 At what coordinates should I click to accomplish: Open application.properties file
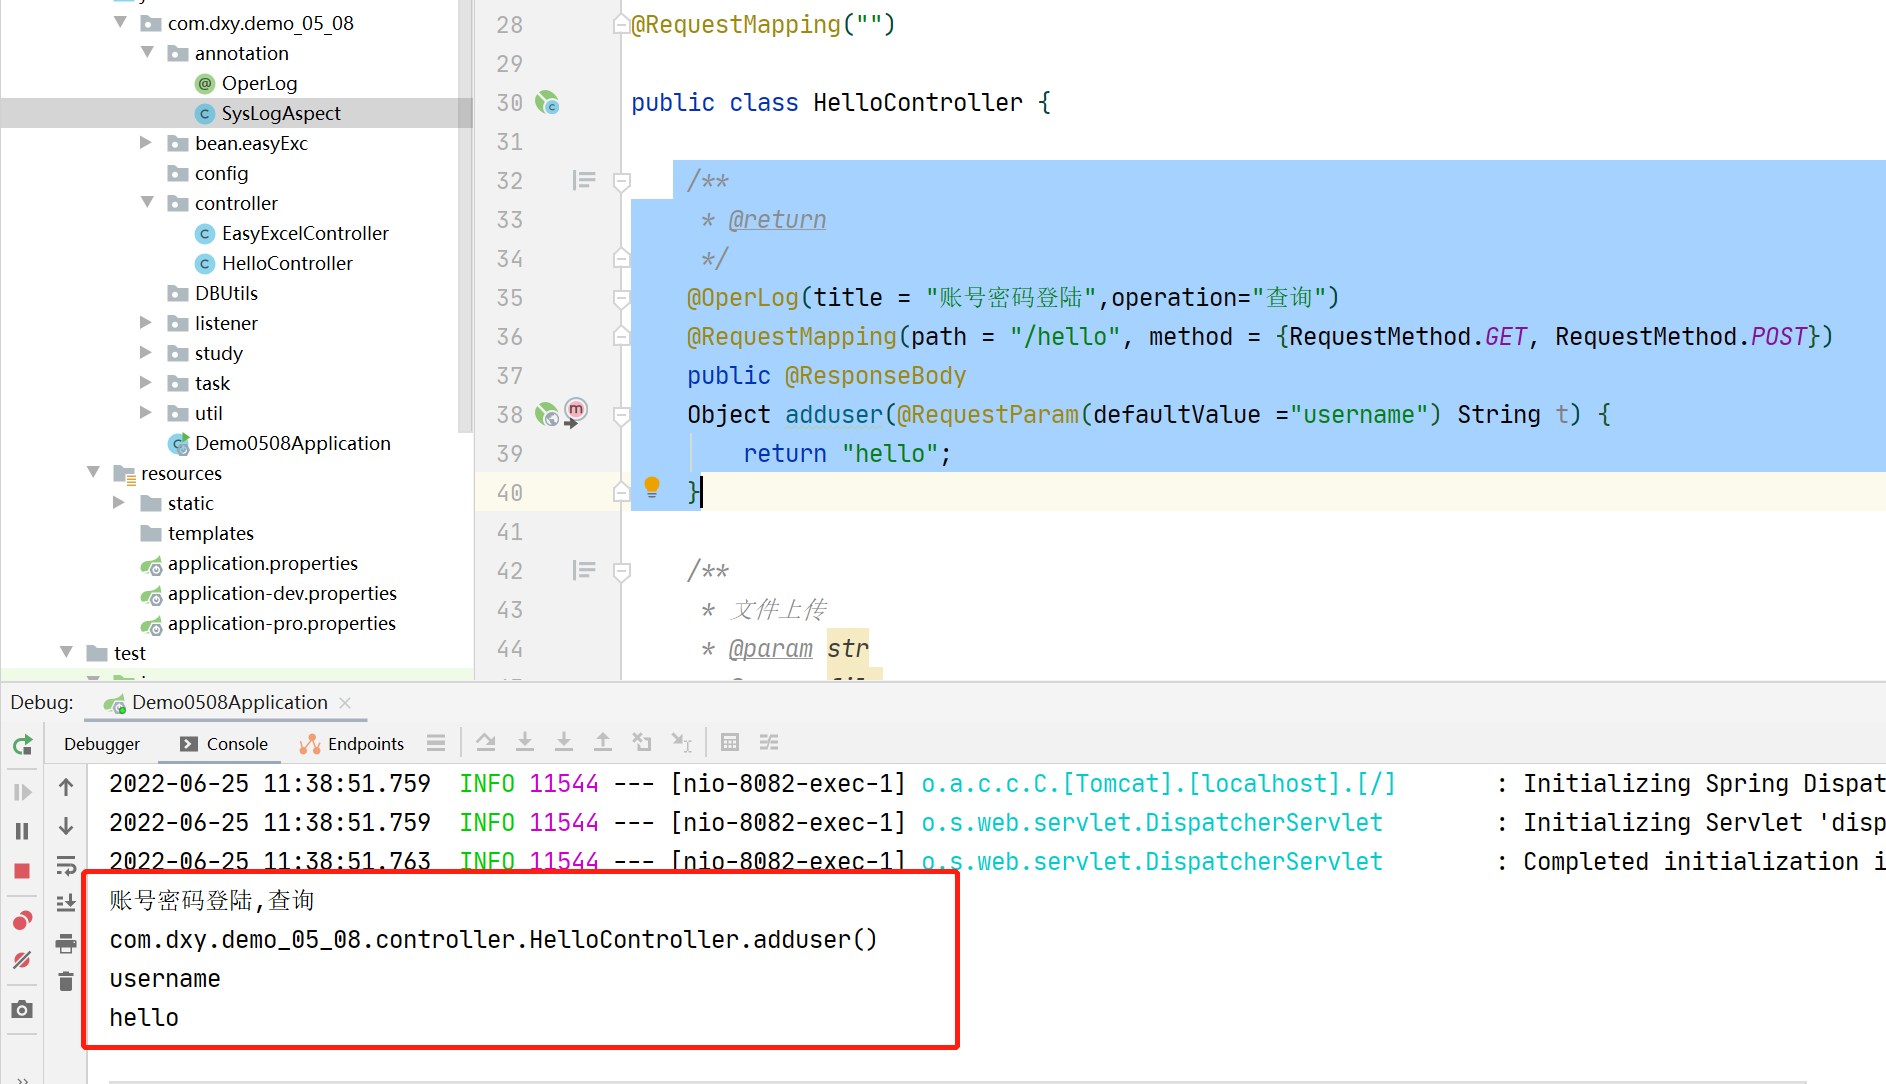click(249, 563)
